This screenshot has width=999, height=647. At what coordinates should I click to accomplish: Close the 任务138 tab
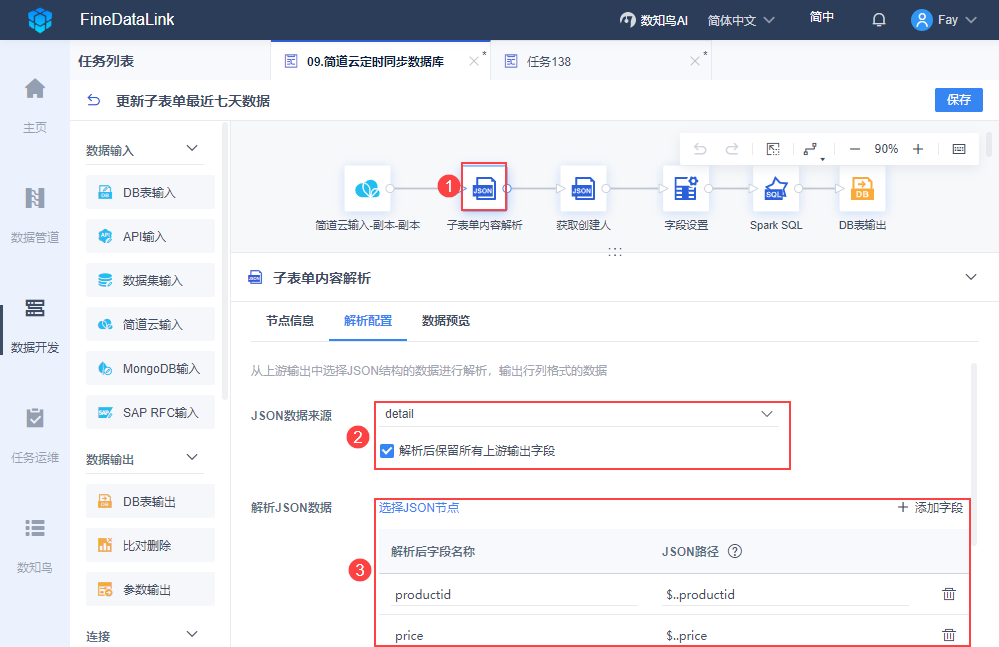[694, 61]
